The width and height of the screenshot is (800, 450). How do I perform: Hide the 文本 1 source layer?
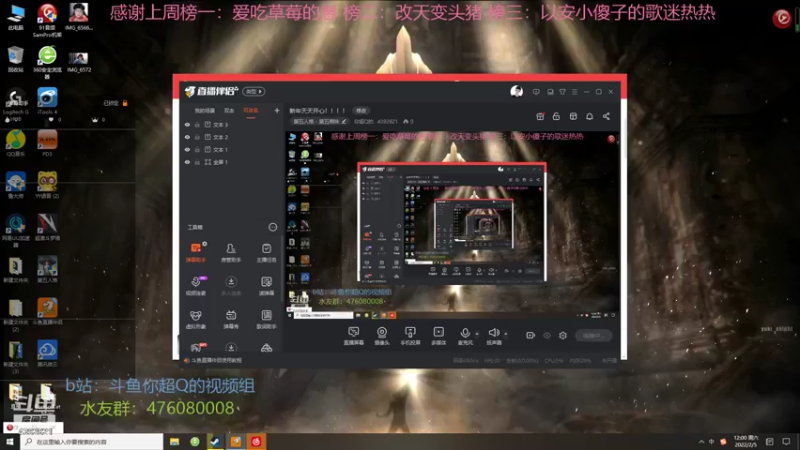187,149
